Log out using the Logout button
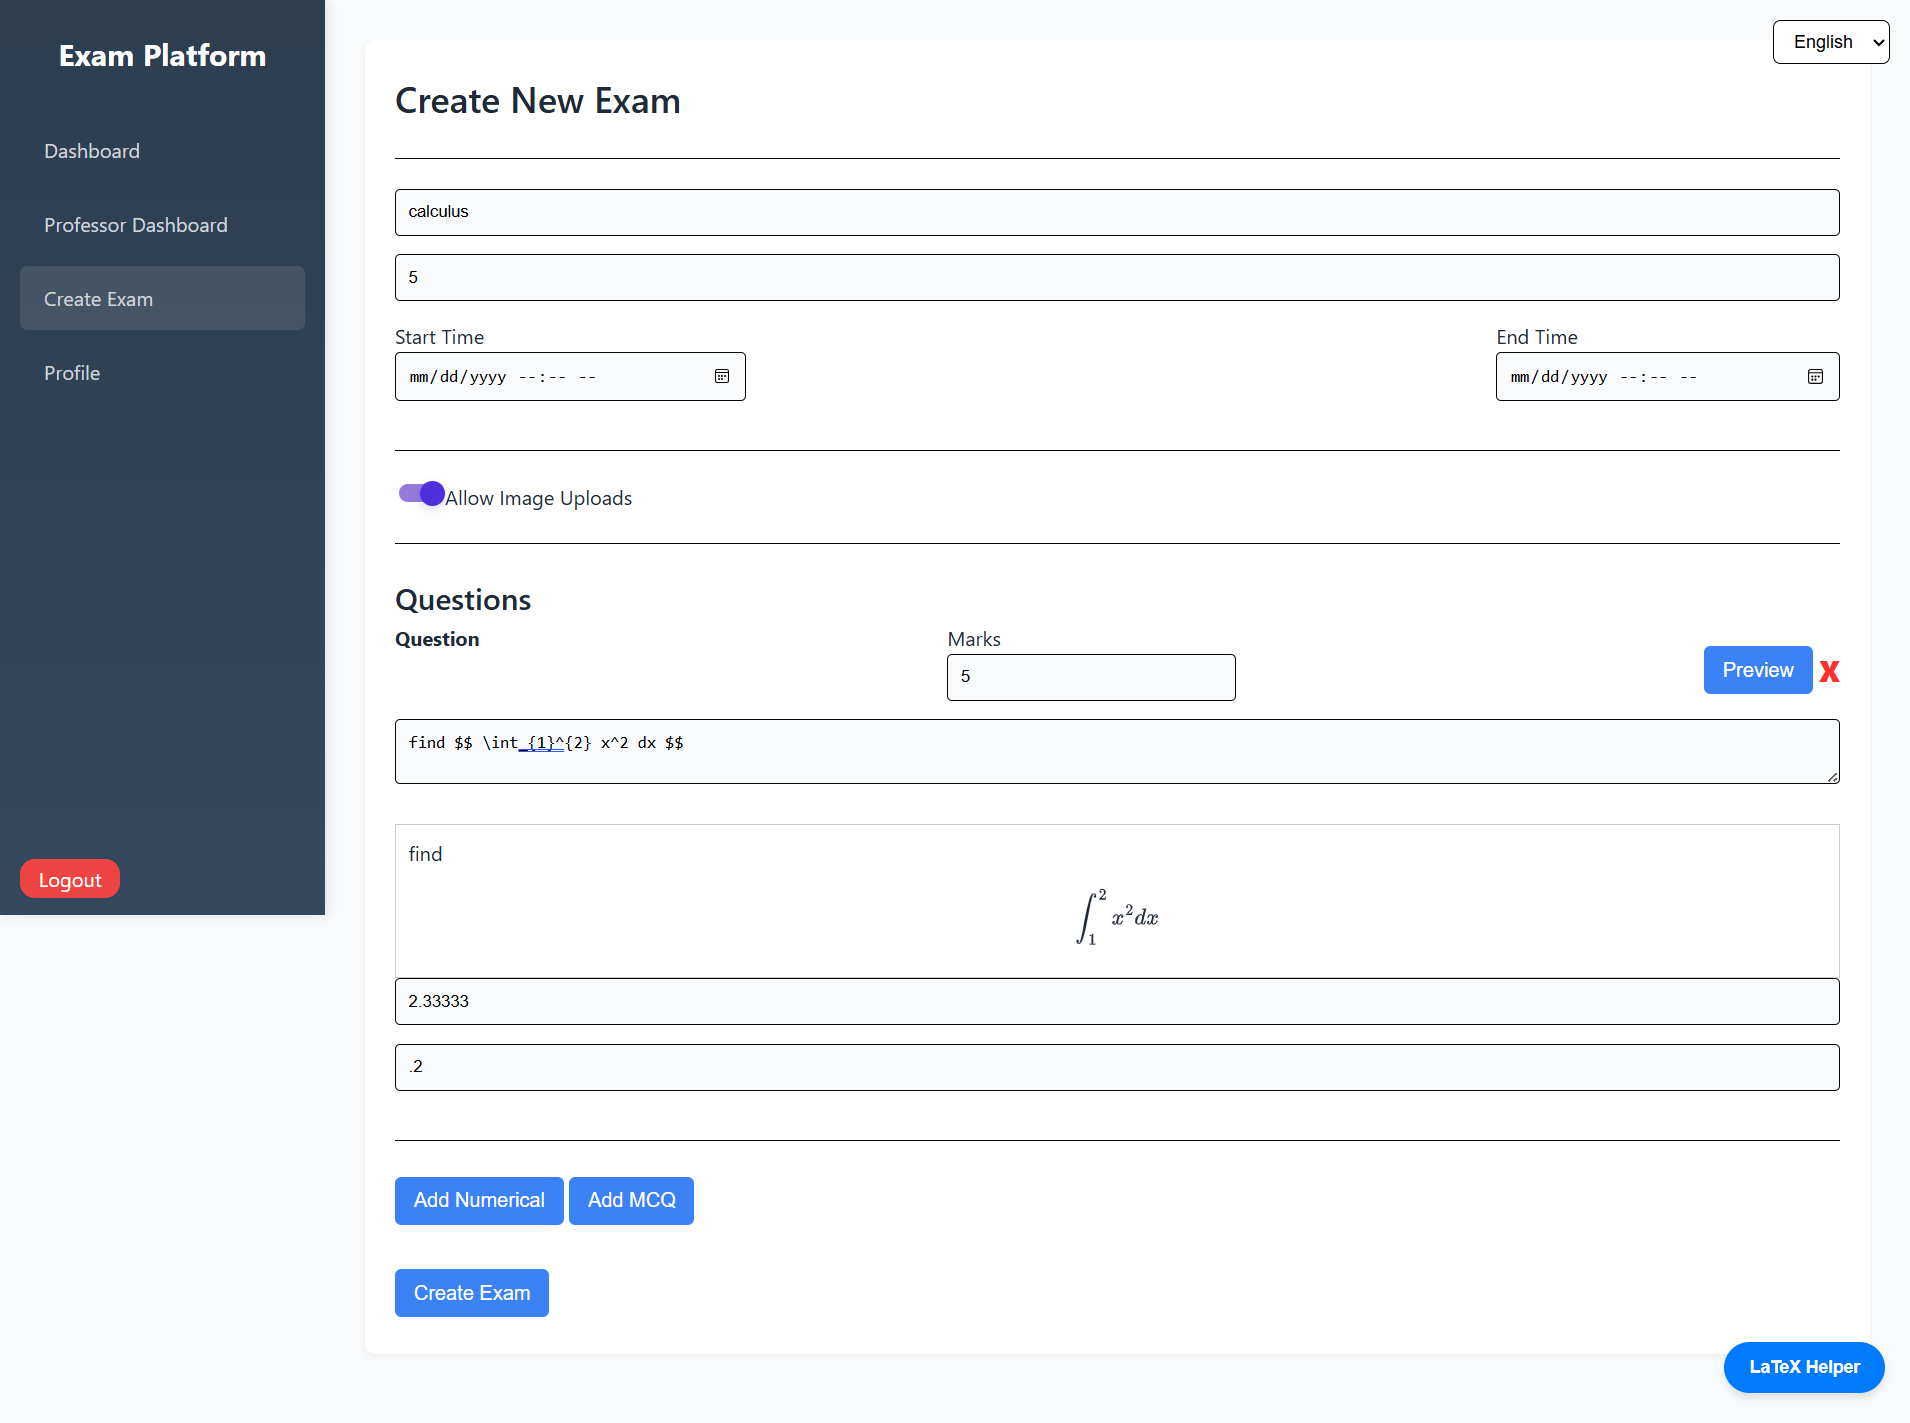Image resolution: width=1910 pixels, height=1423 pixels. [69, 878]
